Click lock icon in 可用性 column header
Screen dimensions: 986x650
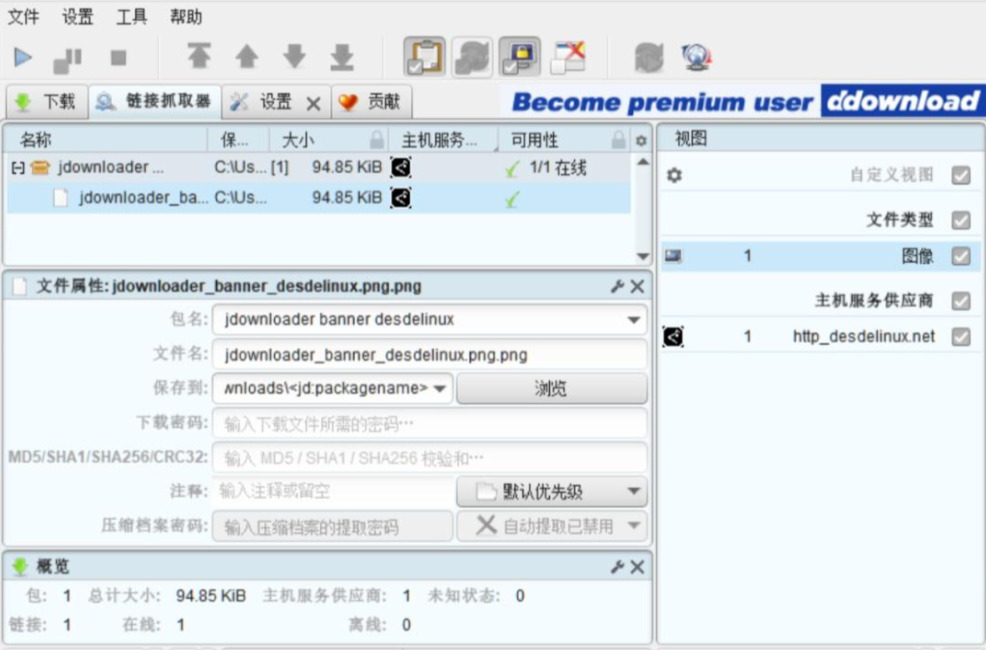[x=619, y=140]
